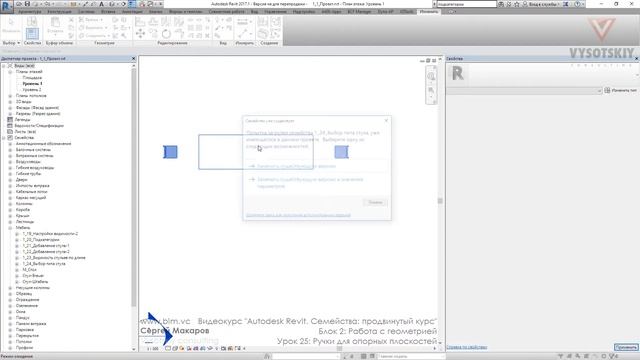Viewport: 640px width, 360px height.
Task: Click the detail level icon in view control bar
Action: [x=168, y=349]
